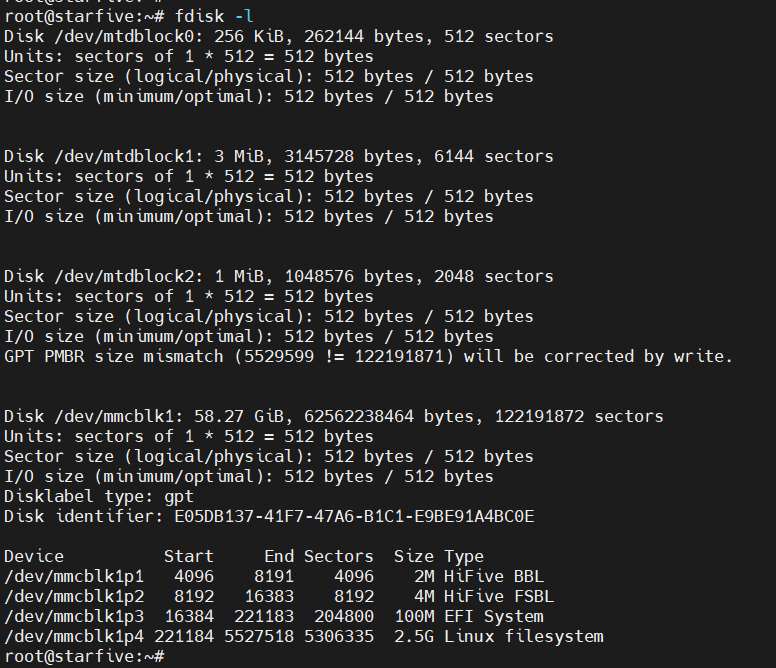
Task: Click the Device column header
Action: [x=34, y=556]
